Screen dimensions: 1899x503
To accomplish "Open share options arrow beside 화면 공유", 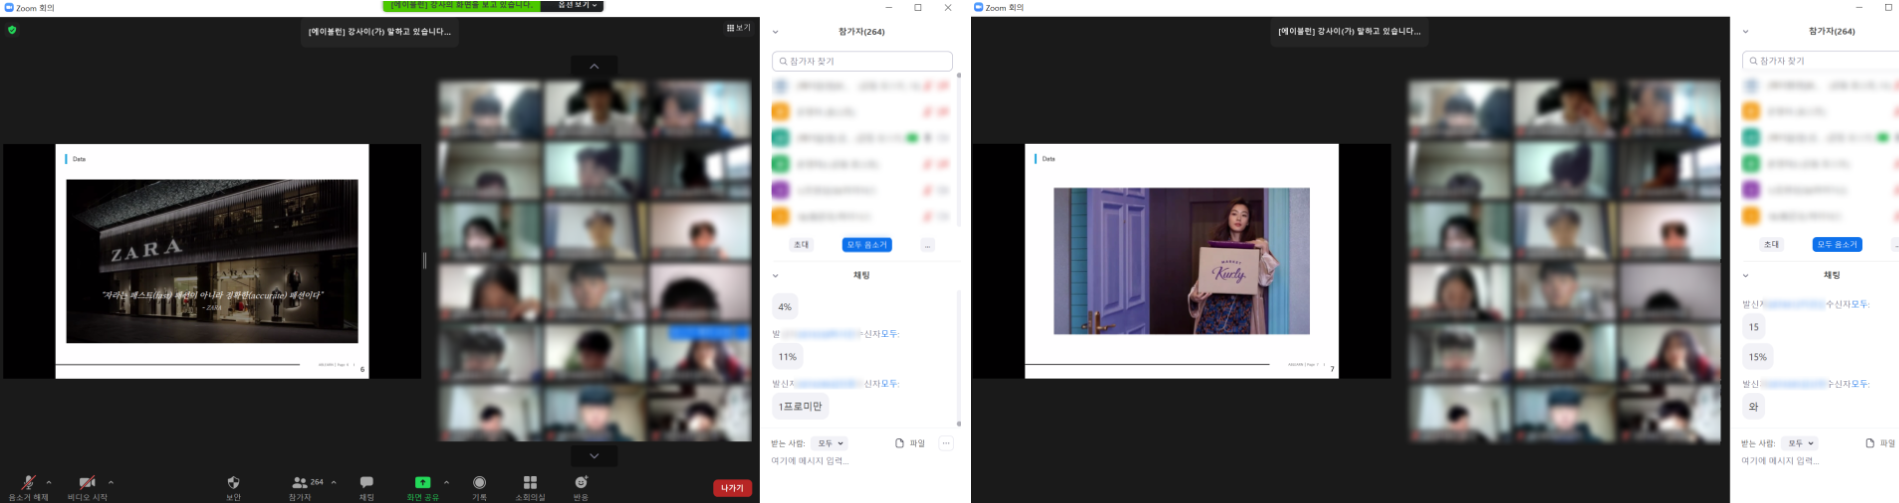I will [446, 482].
